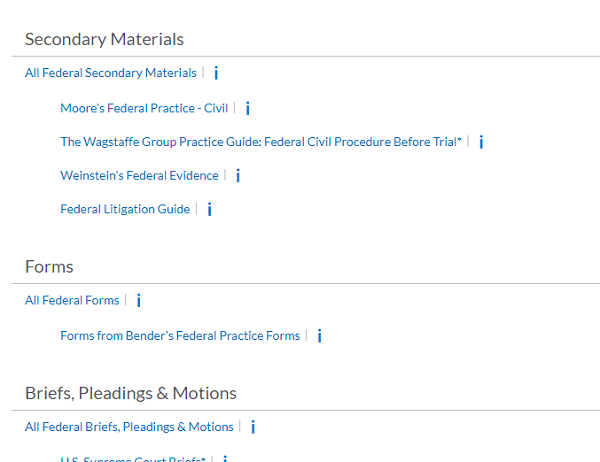Click the Secondary Materials section heading
Viewport: 600px width, 462px height.
(x=104, y=40)
